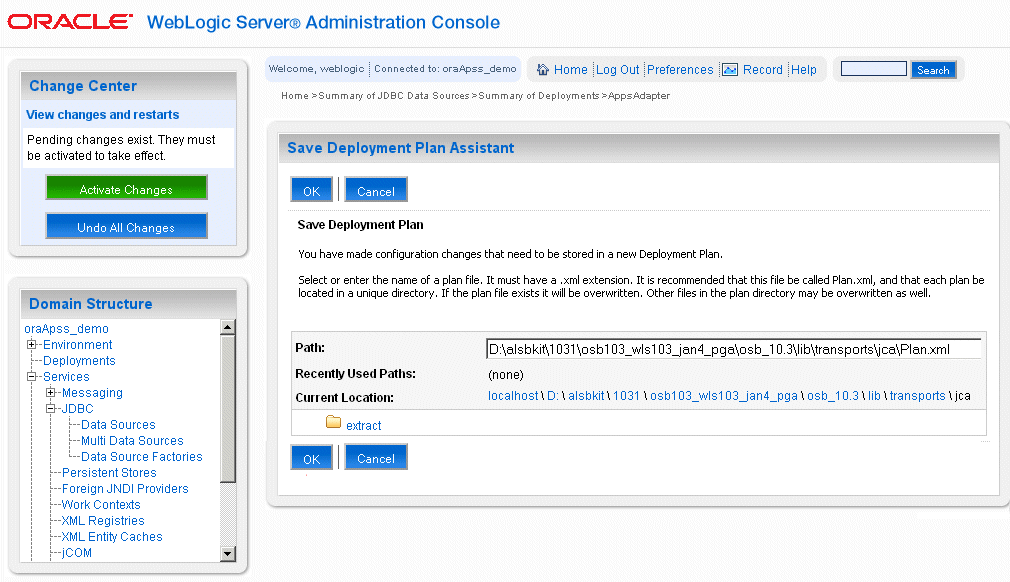Open Services in Domain Structure

click(66, 377)
